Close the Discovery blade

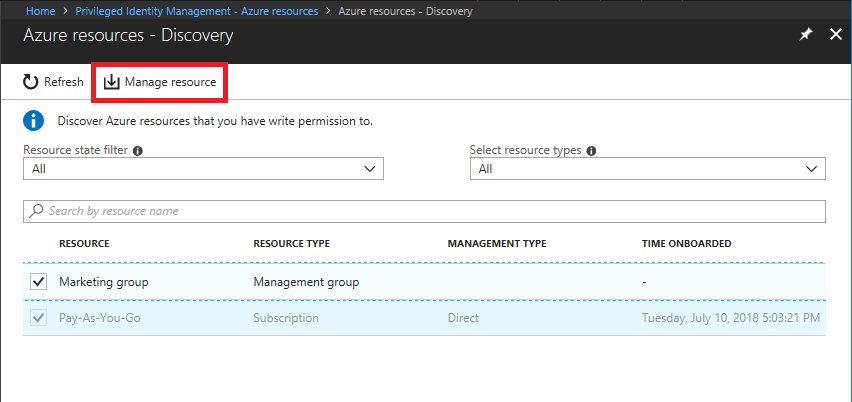point(836,35)
